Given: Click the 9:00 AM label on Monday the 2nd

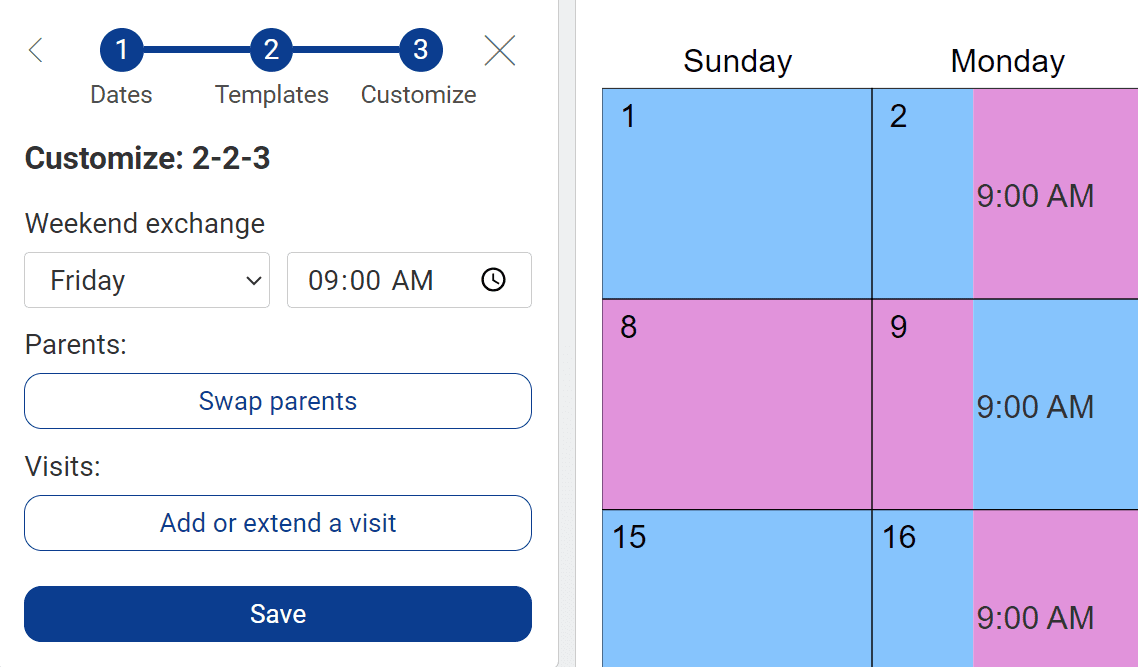Looking at the screenshot, I should pos(1035,196).
